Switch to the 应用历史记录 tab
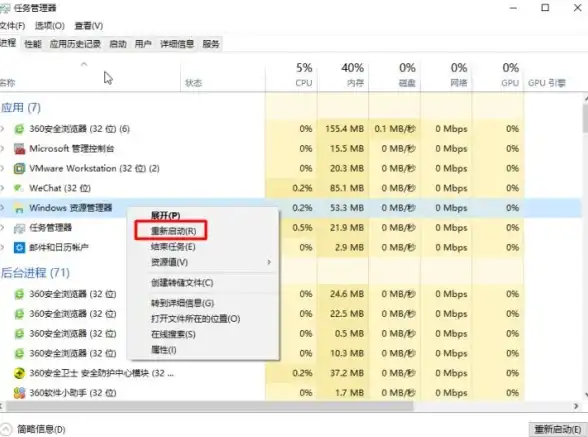The image size is (588, 437). point(75,44)
